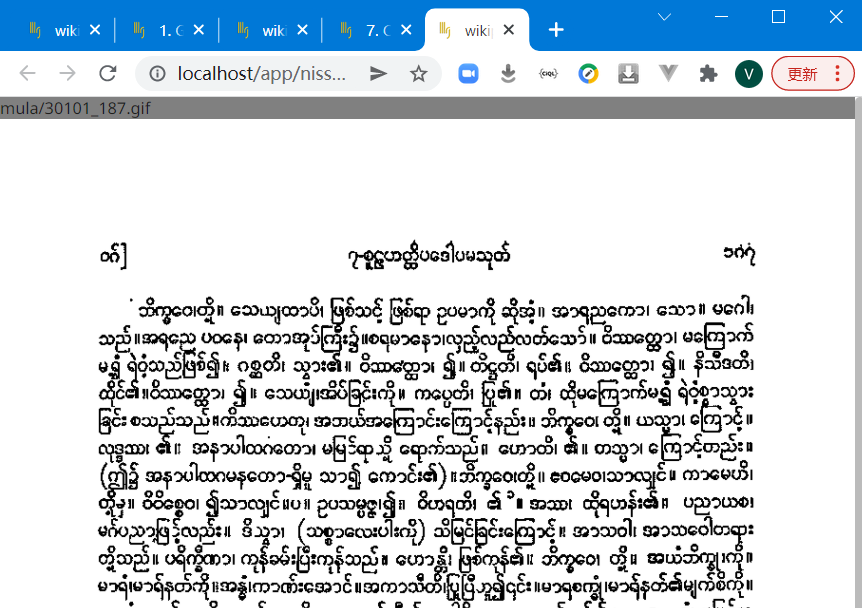The image size is (862, 608).
Task: Go forward to the next page
Action: (68, 73)
